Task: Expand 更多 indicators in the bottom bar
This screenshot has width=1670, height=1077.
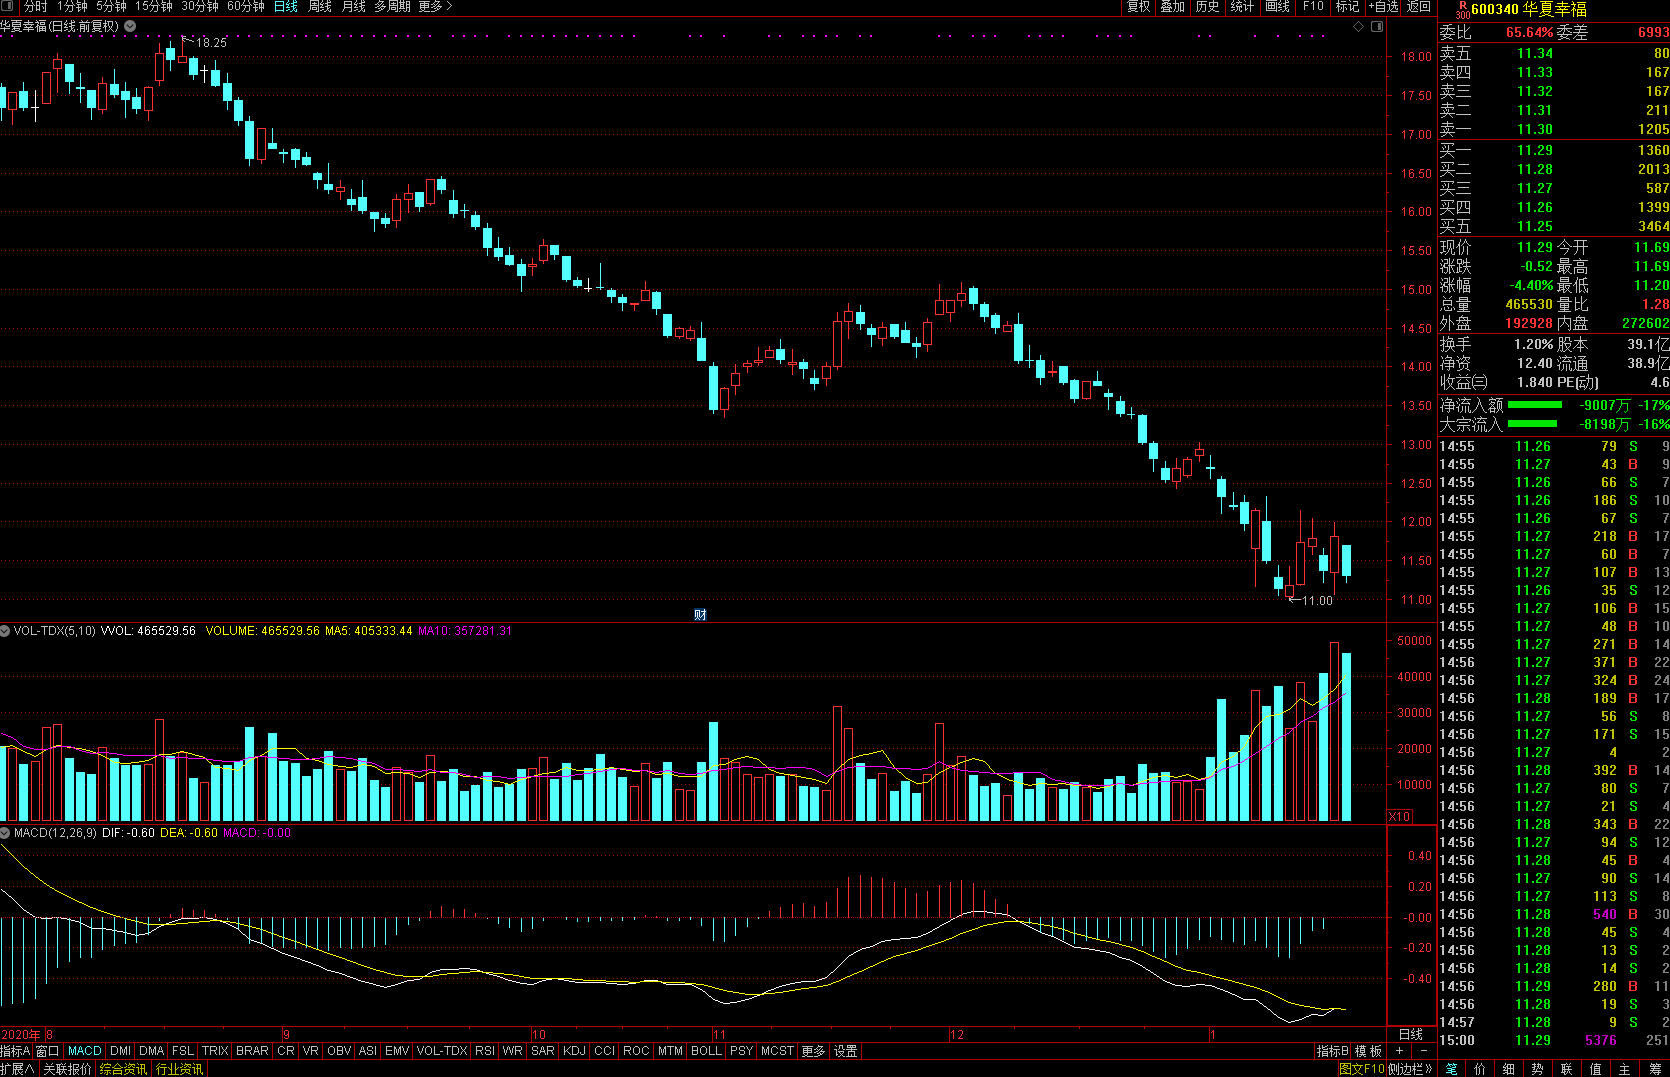Action: coord(814,1051)
